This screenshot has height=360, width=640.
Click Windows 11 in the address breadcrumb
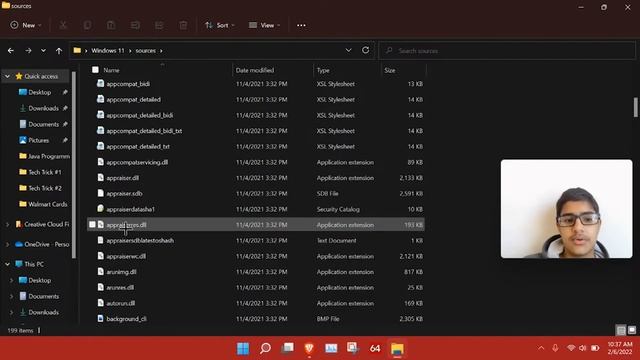pos(108,51)
